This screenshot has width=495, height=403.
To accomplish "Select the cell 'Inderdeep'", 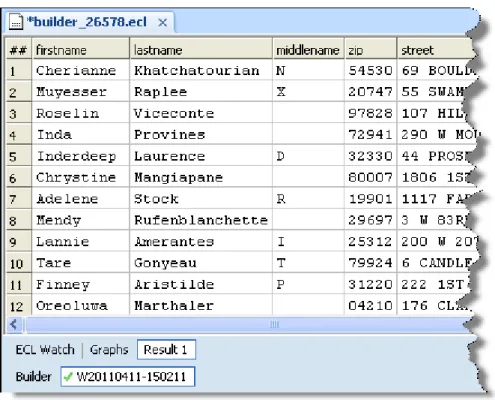I will [x=80, y=156].
